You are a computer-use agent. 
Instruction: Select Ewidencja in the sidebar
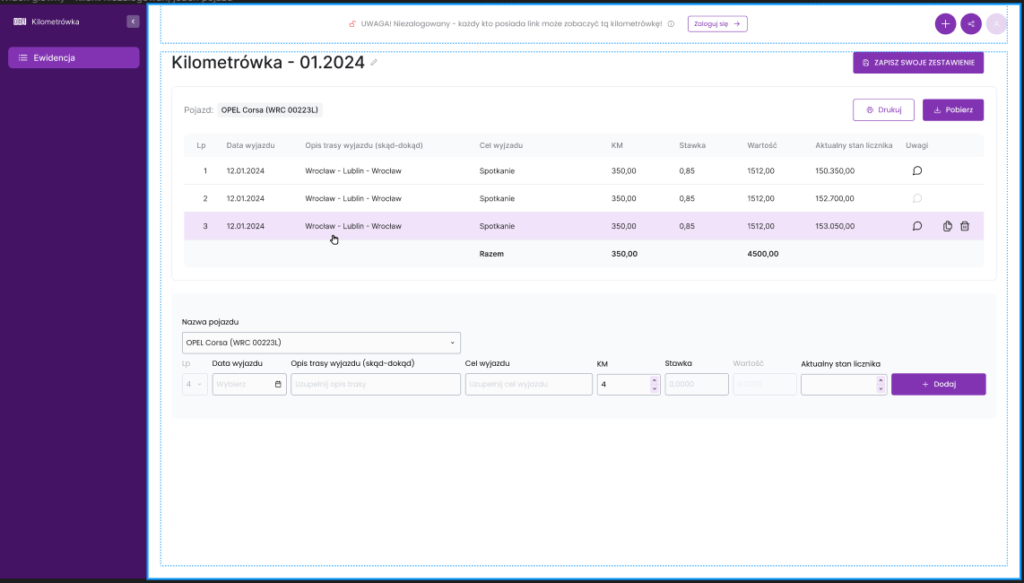[x=74, y=58]
